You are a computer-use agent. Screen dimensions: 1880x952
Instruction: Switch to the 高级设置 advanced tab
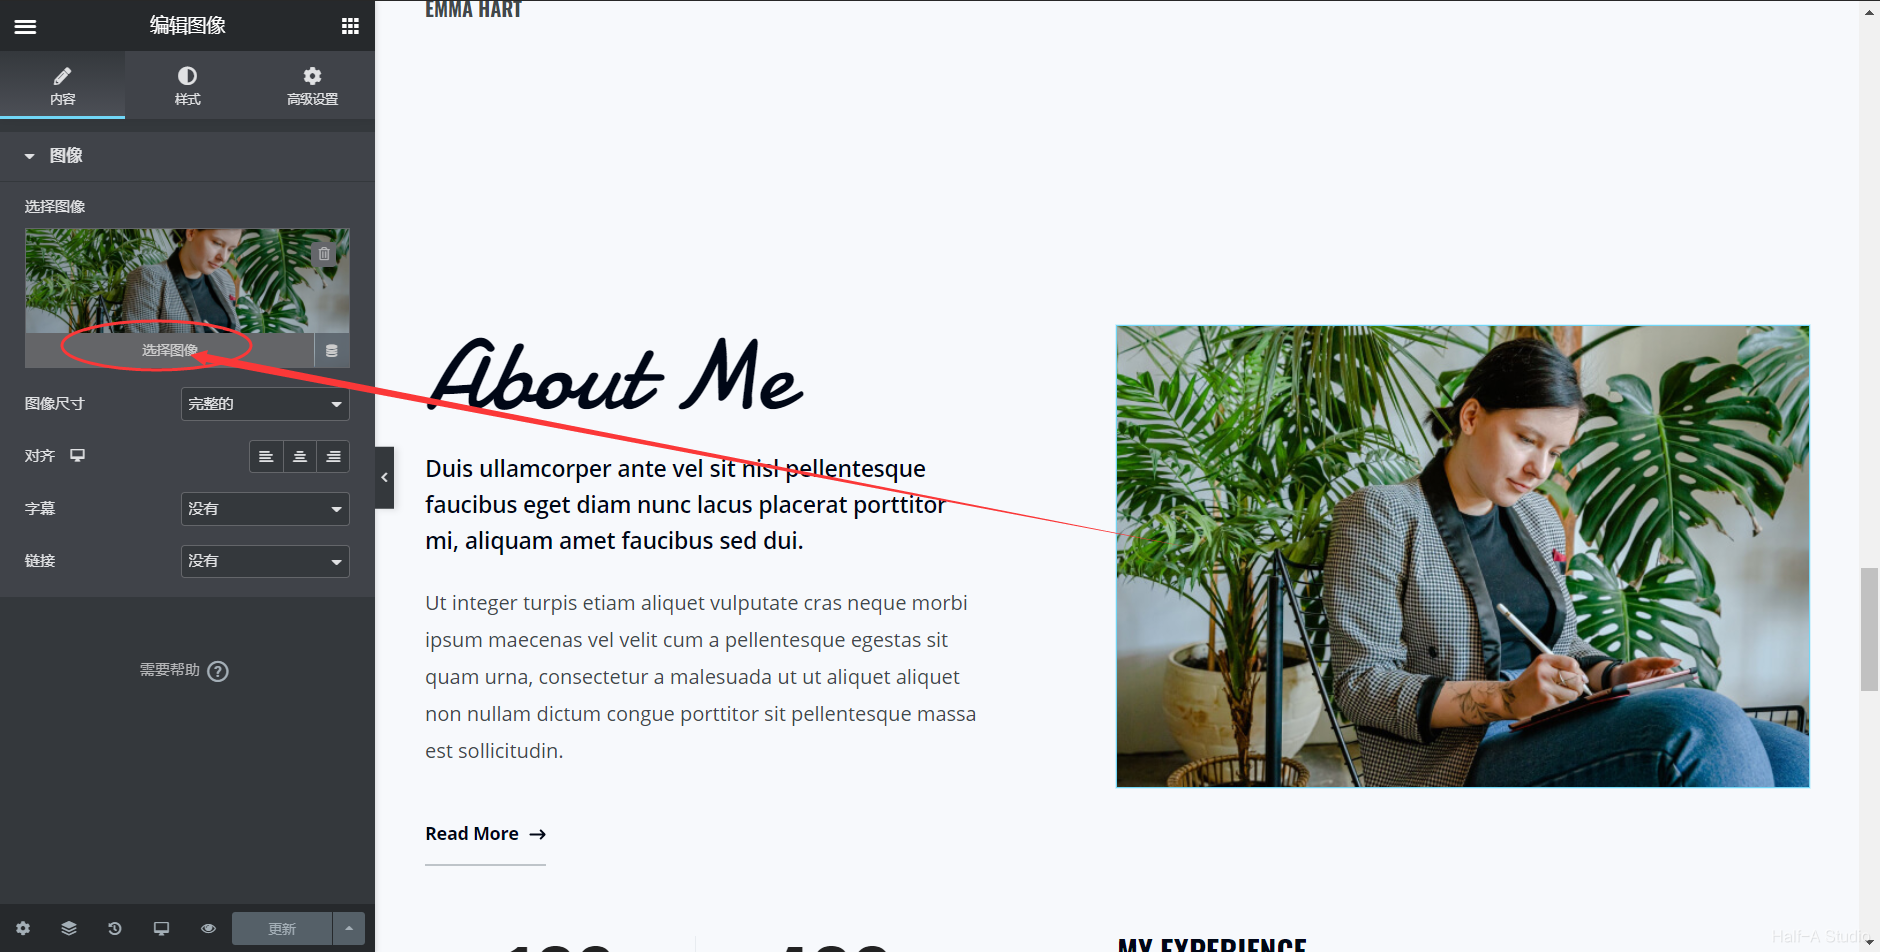pos(312,86)
